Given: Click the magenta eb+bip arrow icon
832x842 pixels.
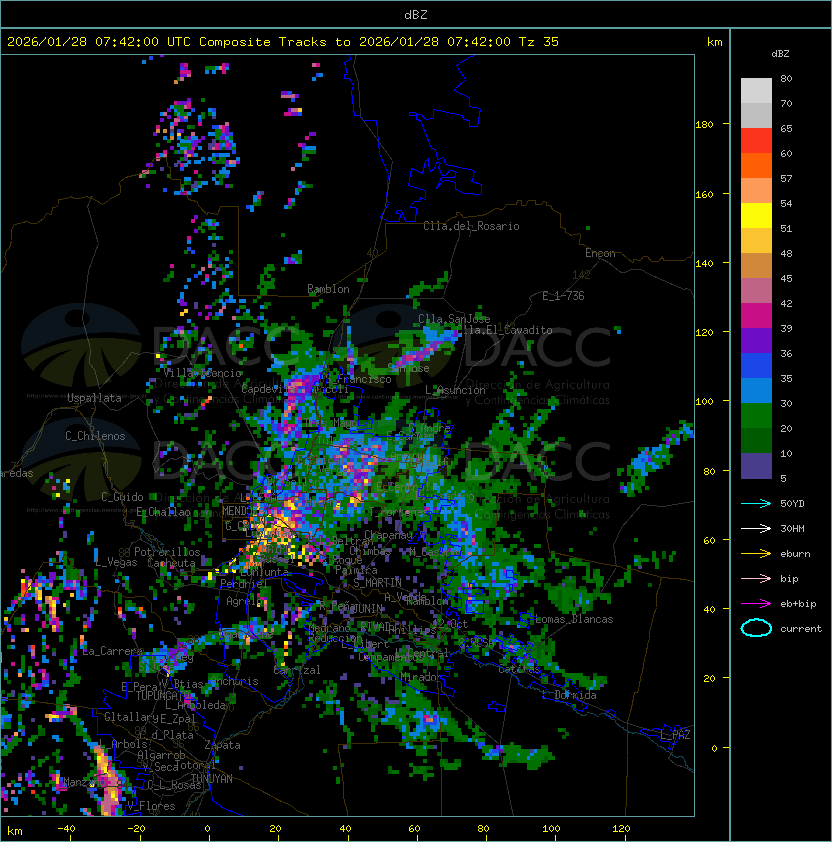Looking at the screenshot, I should (756, 604).
